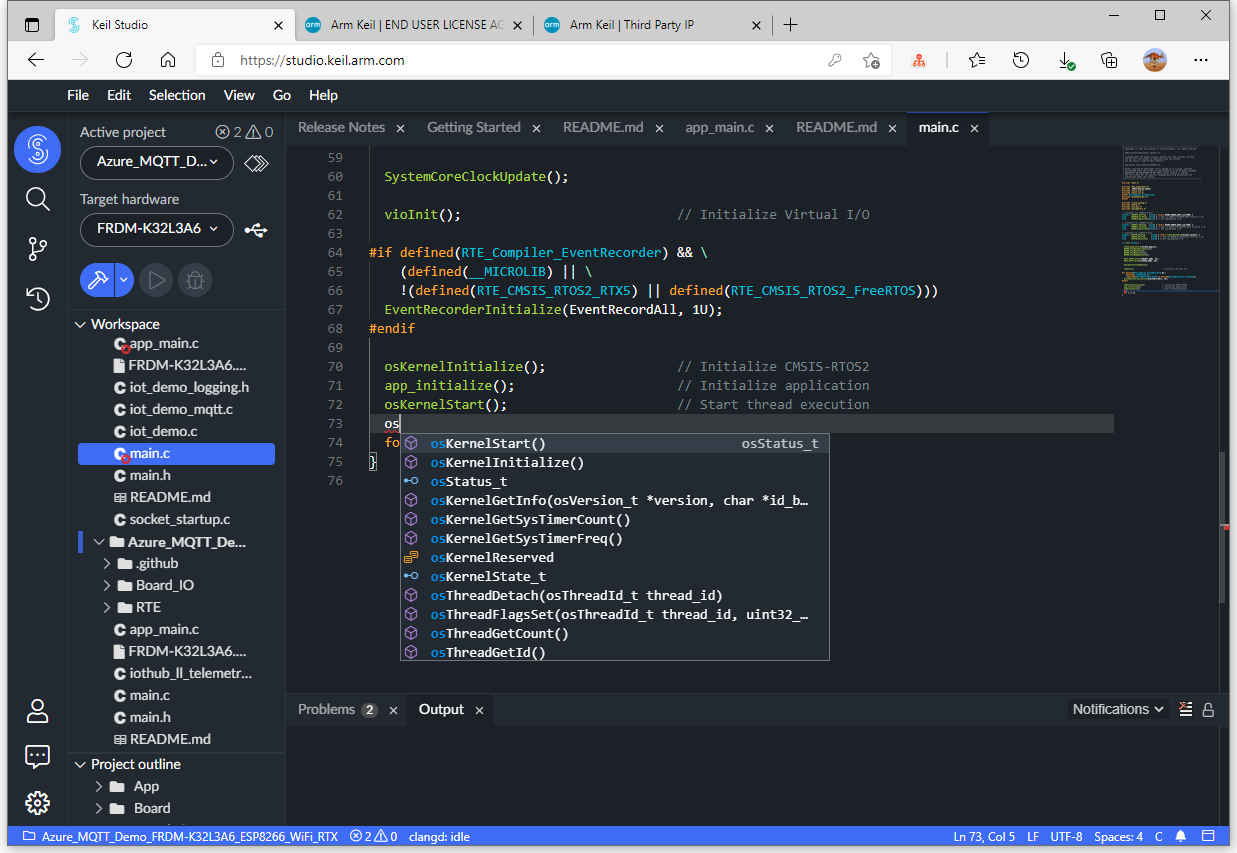Click the clear output icon
Image resolution: width=1237 pixels, height=853 pixels.
point(1186,709)
